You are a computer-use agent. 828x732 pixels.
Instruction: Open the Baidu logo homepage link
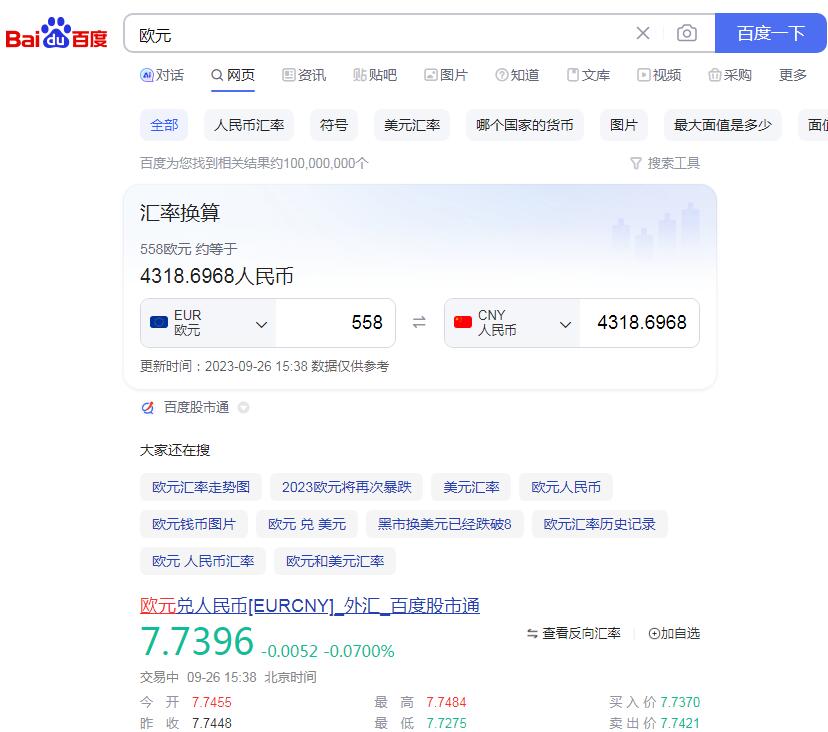click(57, 33)
